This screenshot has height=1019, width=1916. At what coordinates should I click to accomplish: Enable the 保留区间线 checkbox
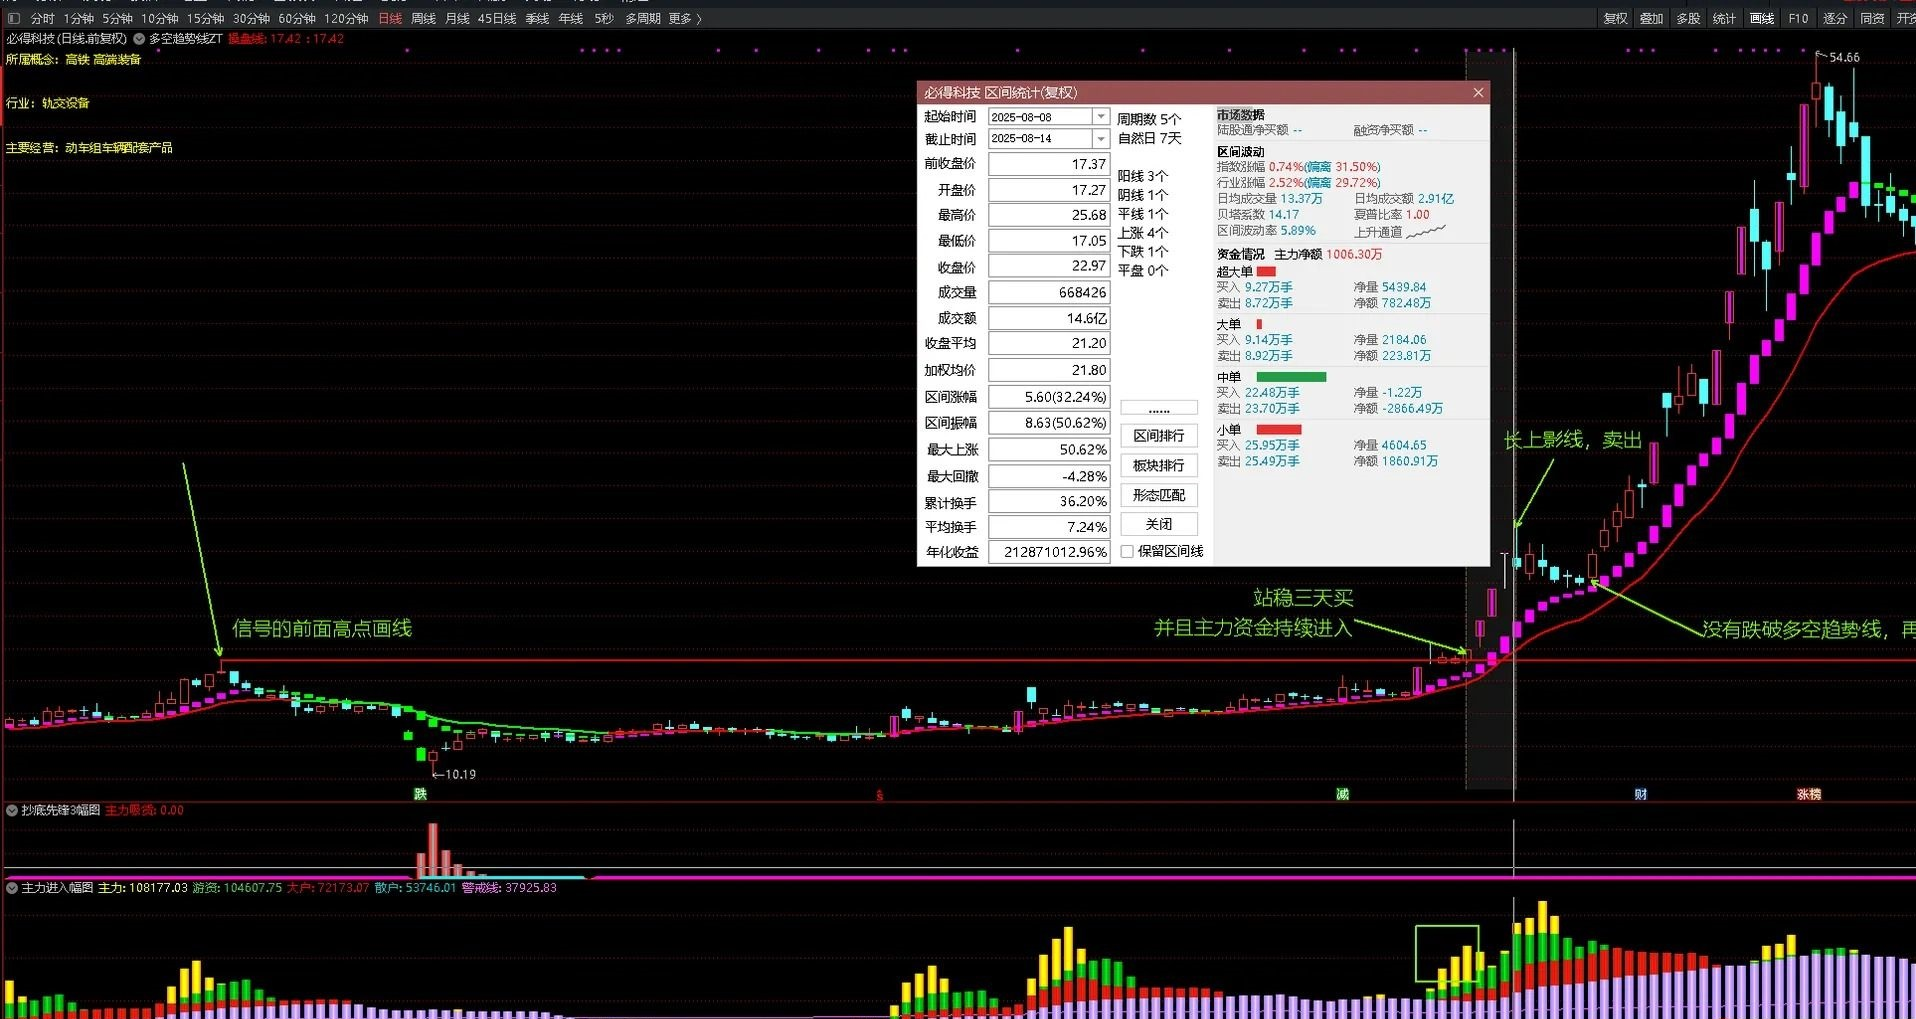(x=1127, y=552)
